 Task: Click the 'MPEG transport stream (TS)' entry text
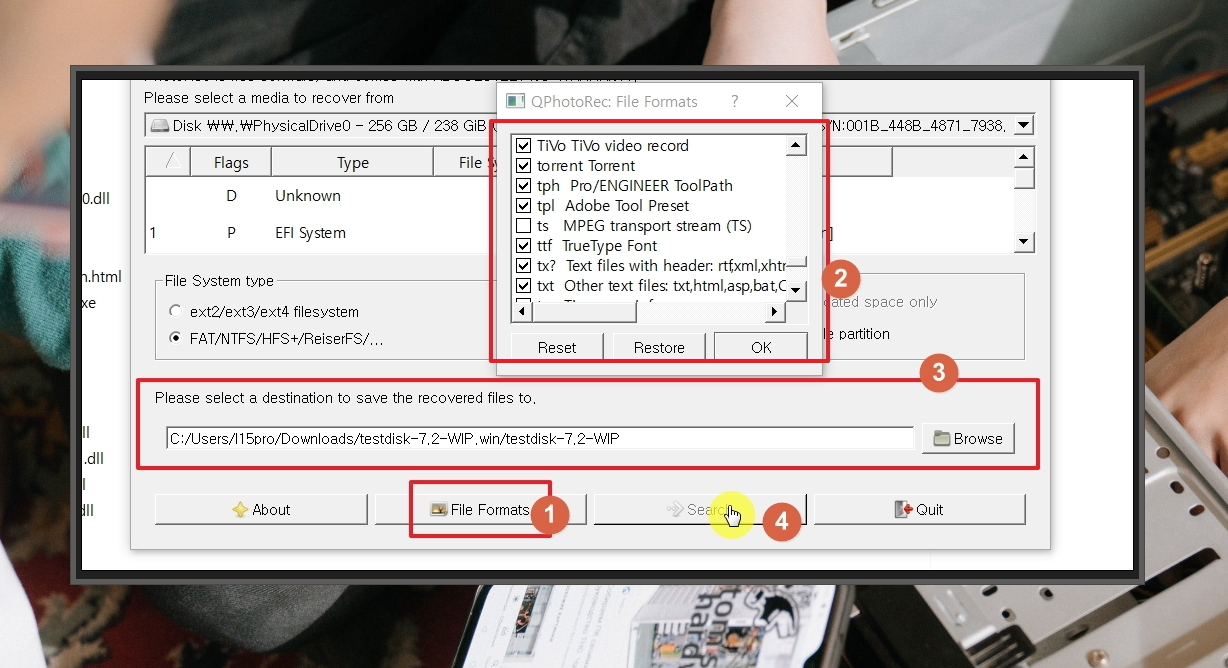657,226
